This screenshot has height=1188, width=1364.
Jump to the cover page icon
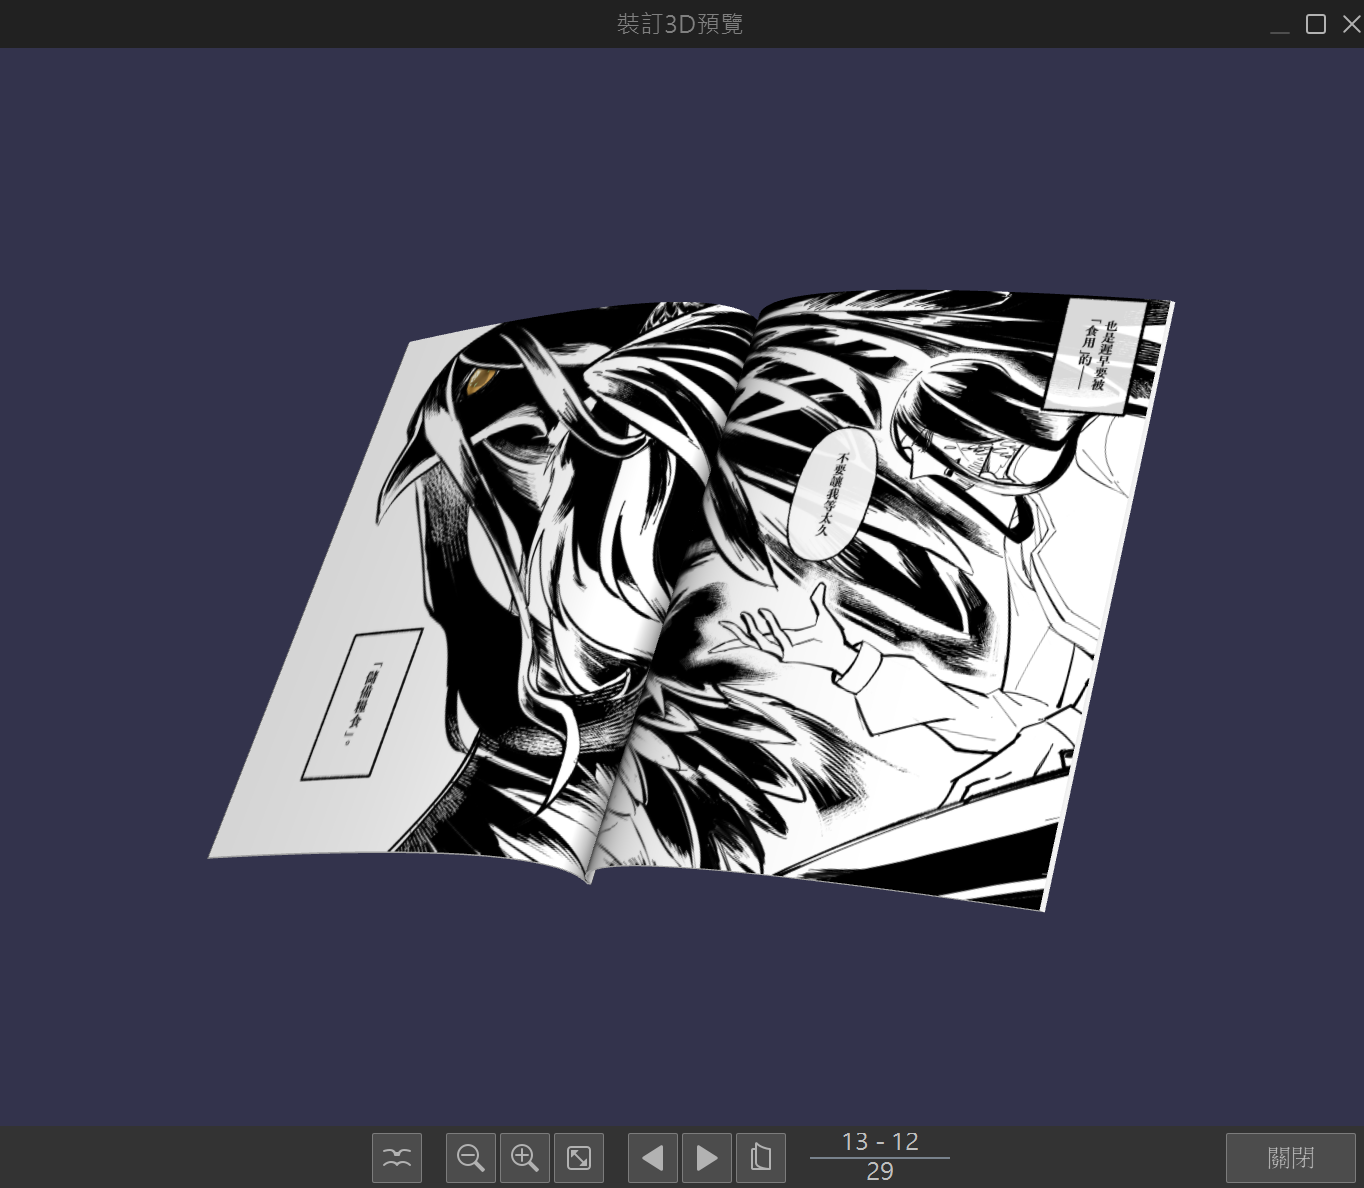pos(761,1158)
